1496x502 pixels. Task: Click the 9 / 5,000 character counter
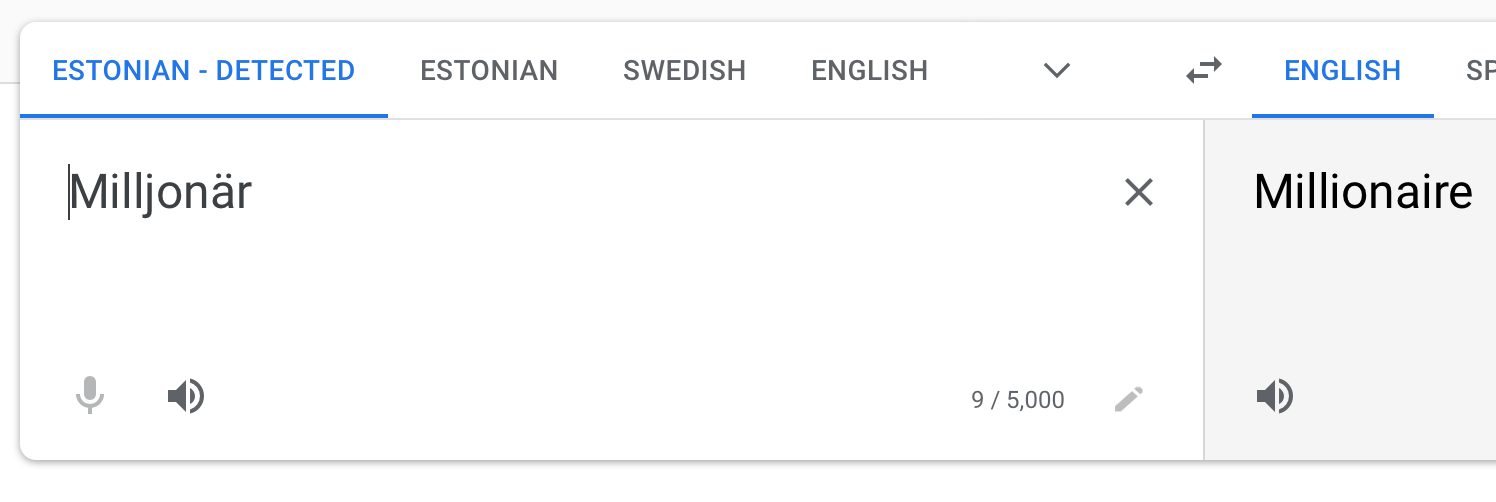pyautogui.click(x=1017, y=401)
